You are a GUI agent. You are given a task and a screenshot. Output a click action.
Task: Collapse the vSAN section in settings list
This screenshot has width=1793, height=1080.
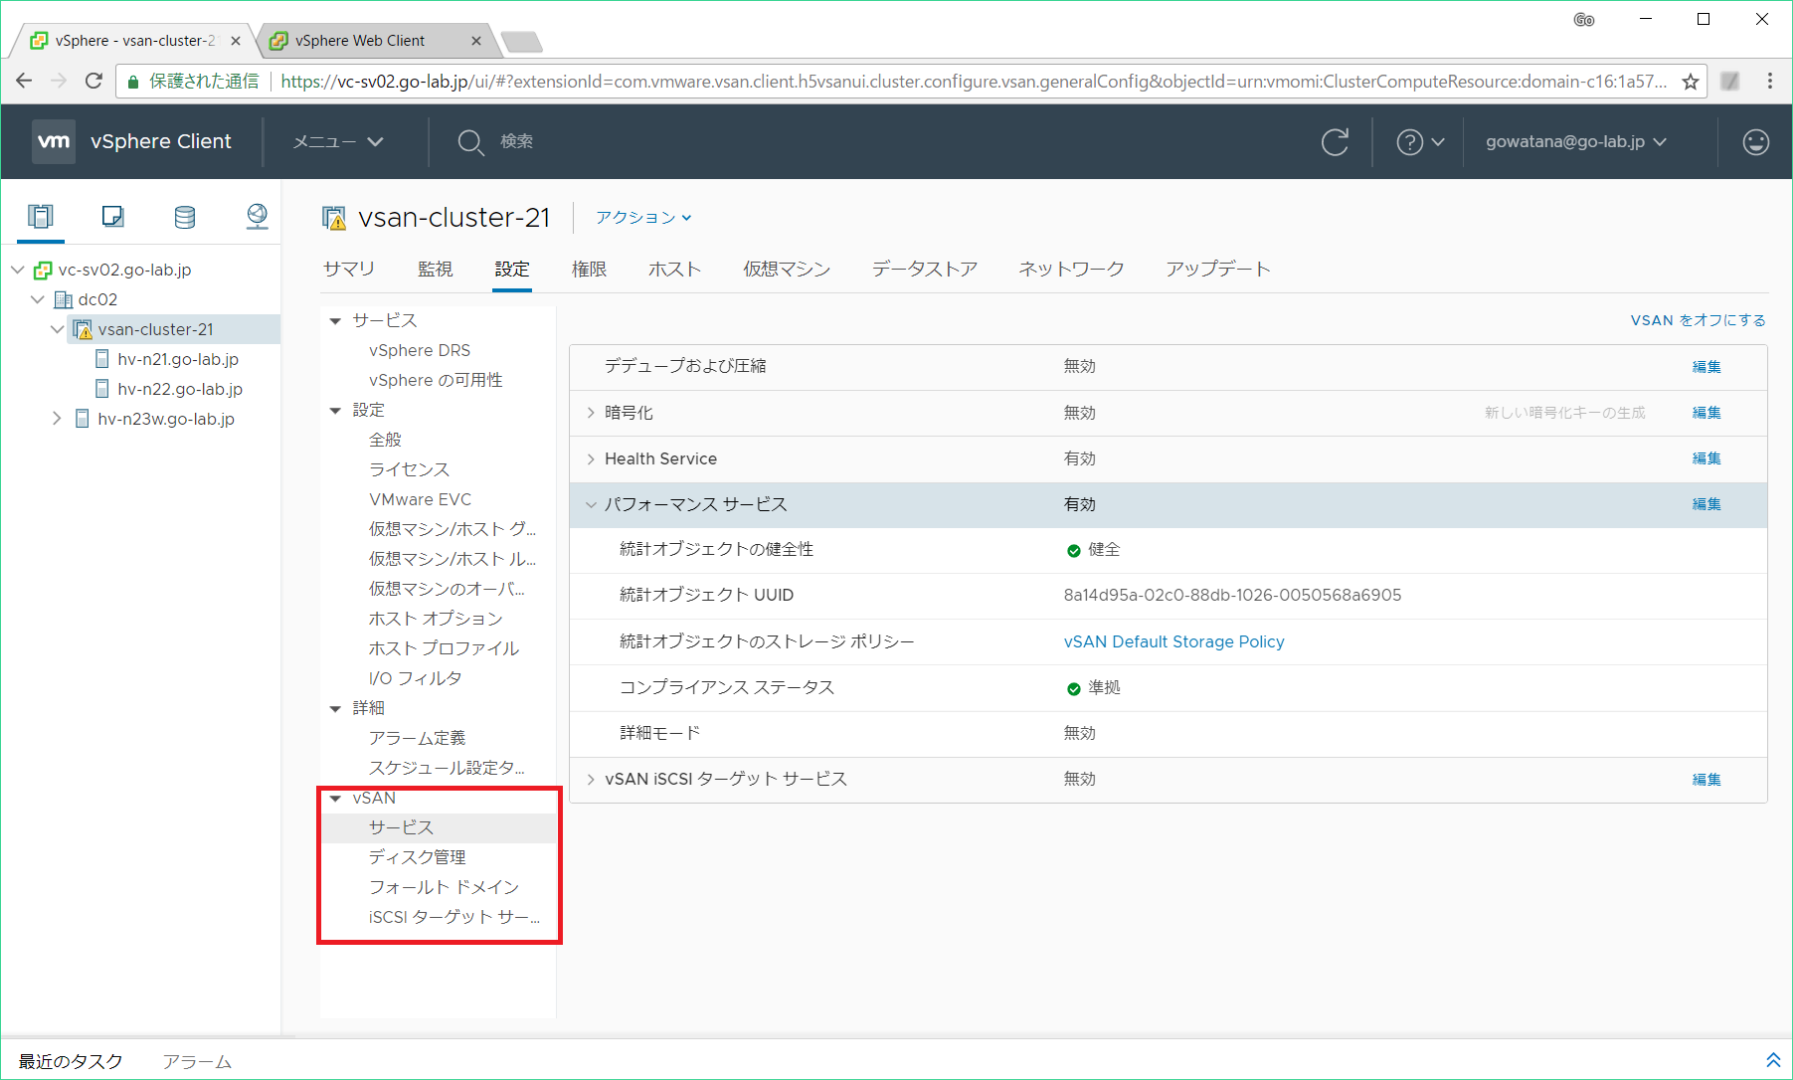(x=336, y=798)
